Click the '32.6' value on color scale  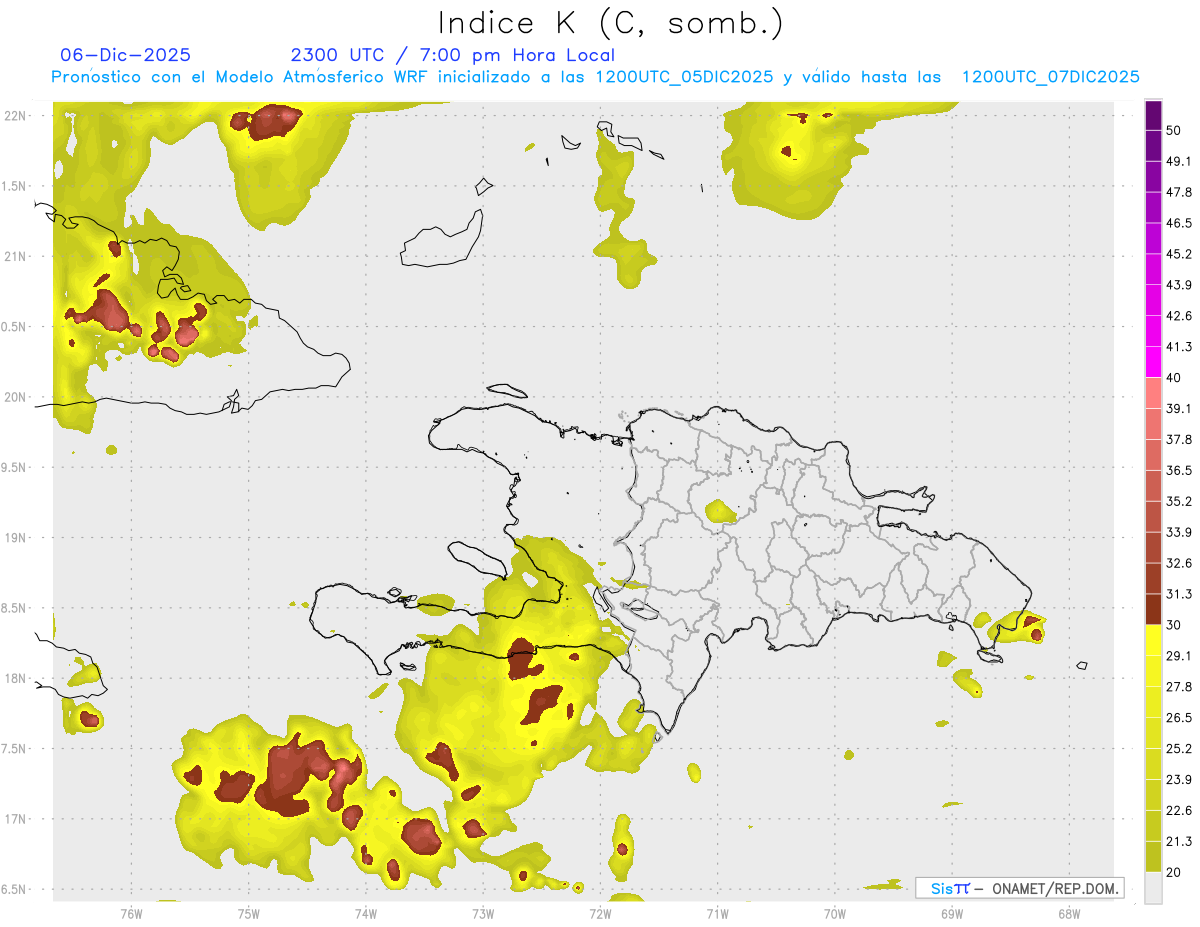pyautogui.click(x=1179, y=563)
